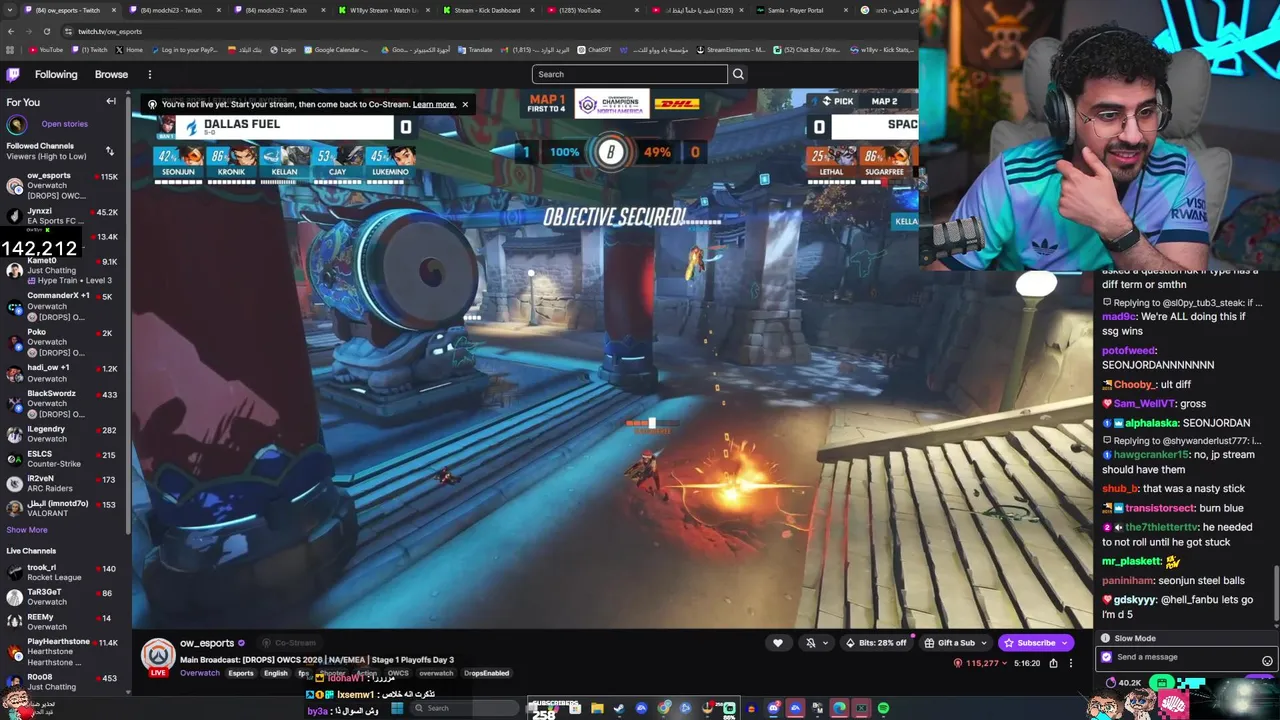Image resolution: width=1280 pixels, height=720 pixels.
Task: Toggle the notifications bell for ow_esports
Action: [811, 643]
